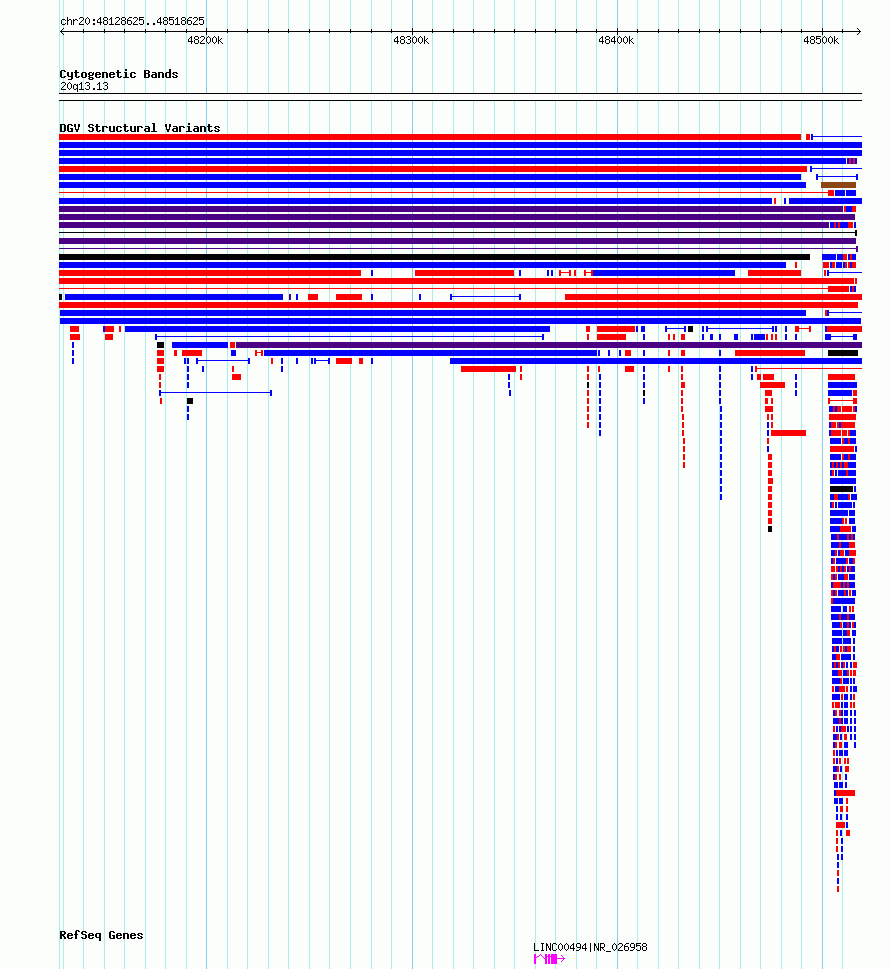Click the cytogenetic band line under 20q13.13
Viewport: 890px width, 969px height.
[x=460, y=97]
